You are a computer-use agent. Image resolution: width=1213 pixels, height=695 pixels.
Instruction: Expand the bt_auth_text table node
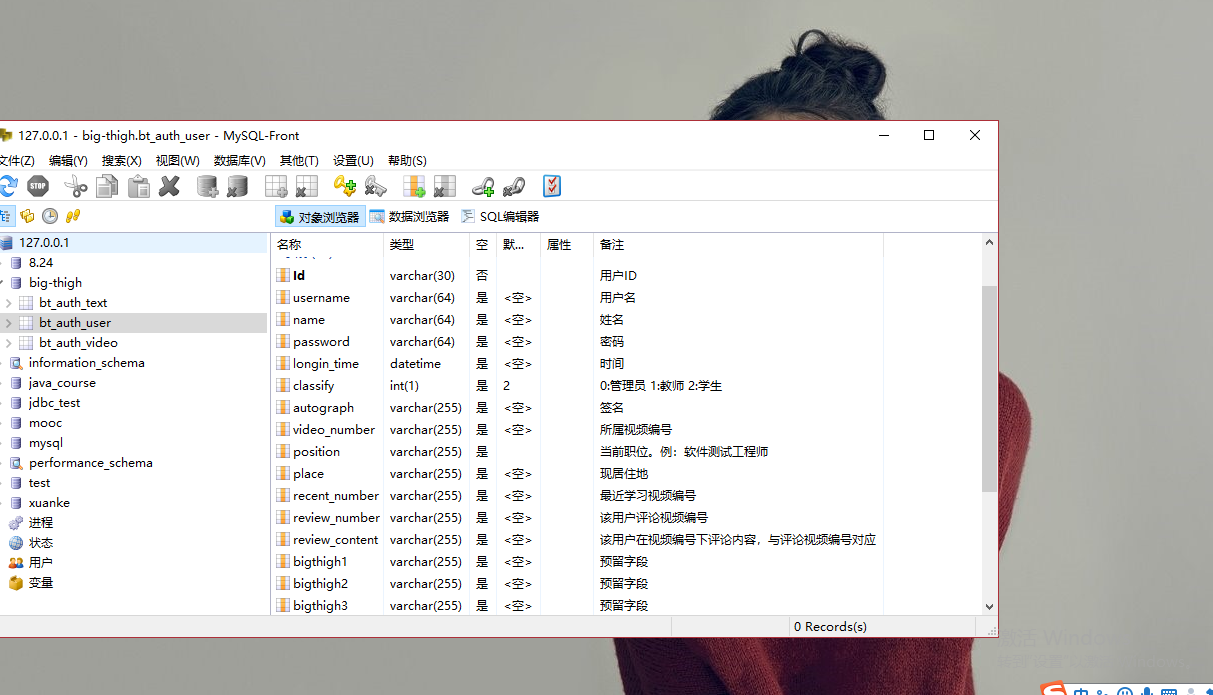[x=9, y=303]
